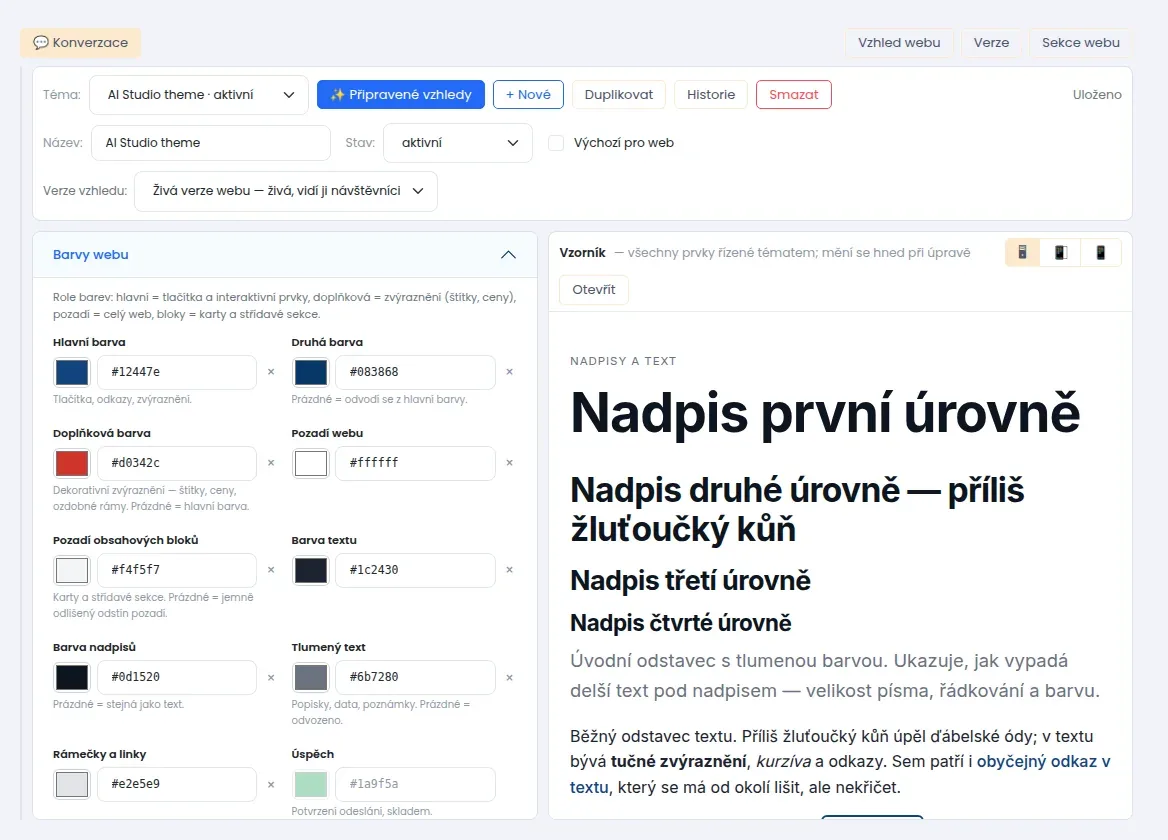Viewport: 1168px width, 840px height.
Task: Click the speech bubble icon in Konverzace
Action: 40,42
